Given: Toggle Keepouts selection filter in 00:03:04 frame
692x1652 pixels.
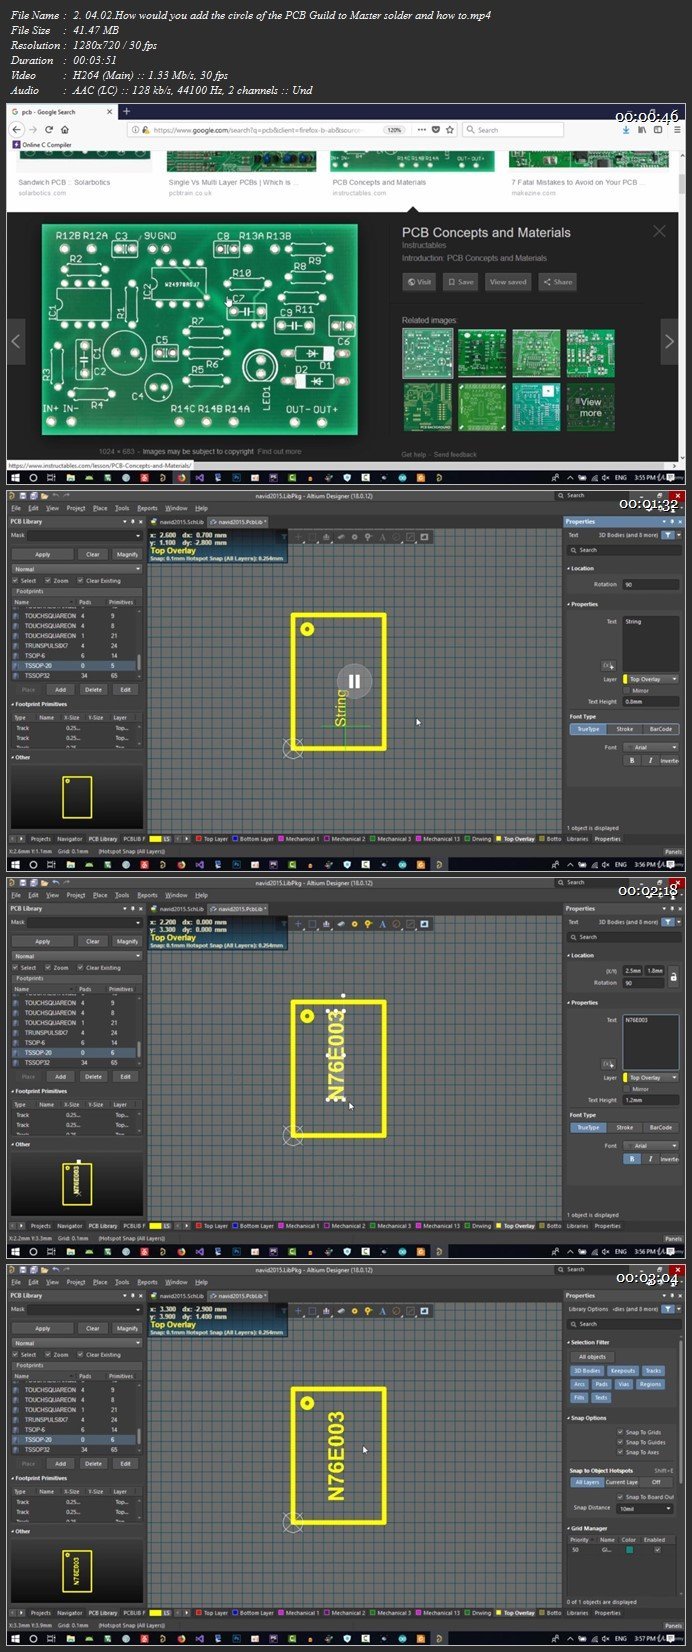Looking at the screenshot, I should 623,1371.
